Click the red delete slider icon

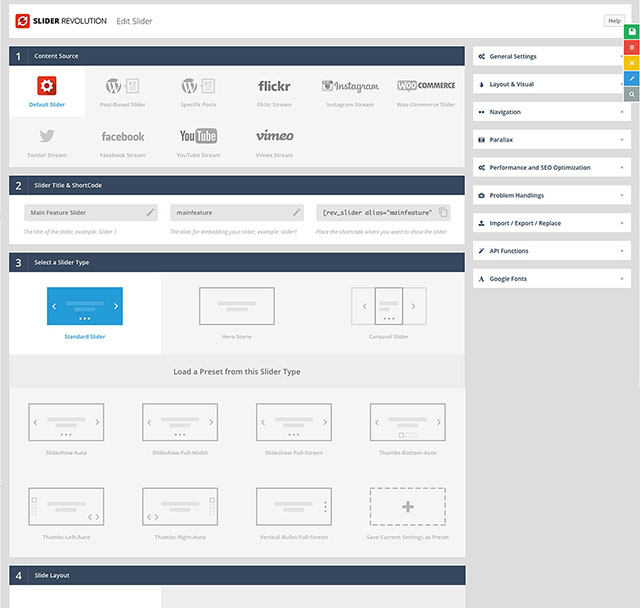tap(631, 48)
